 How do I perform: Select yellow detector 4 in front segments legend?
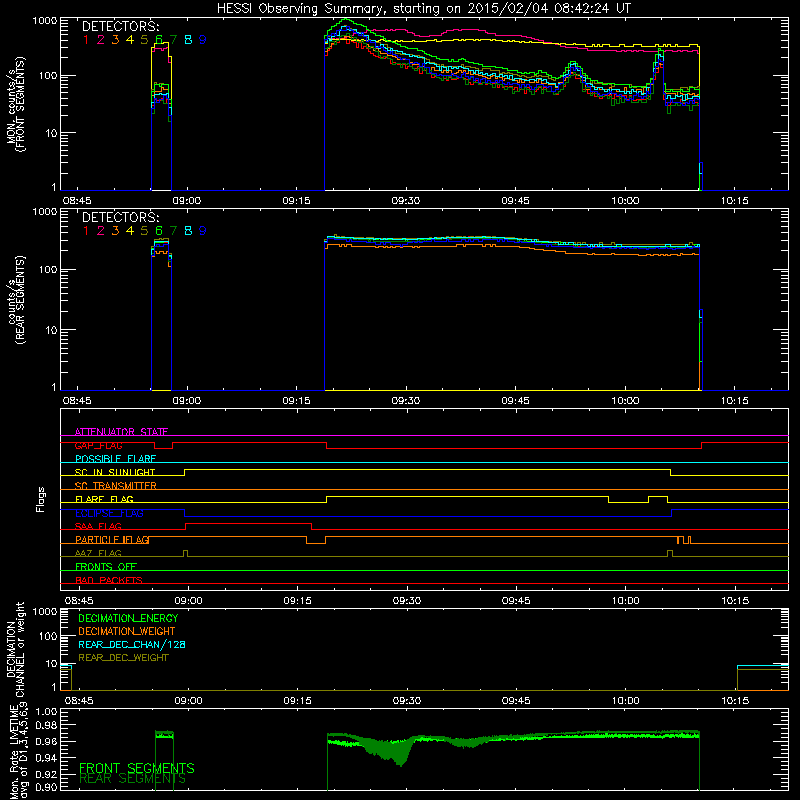tap(130, 39)
